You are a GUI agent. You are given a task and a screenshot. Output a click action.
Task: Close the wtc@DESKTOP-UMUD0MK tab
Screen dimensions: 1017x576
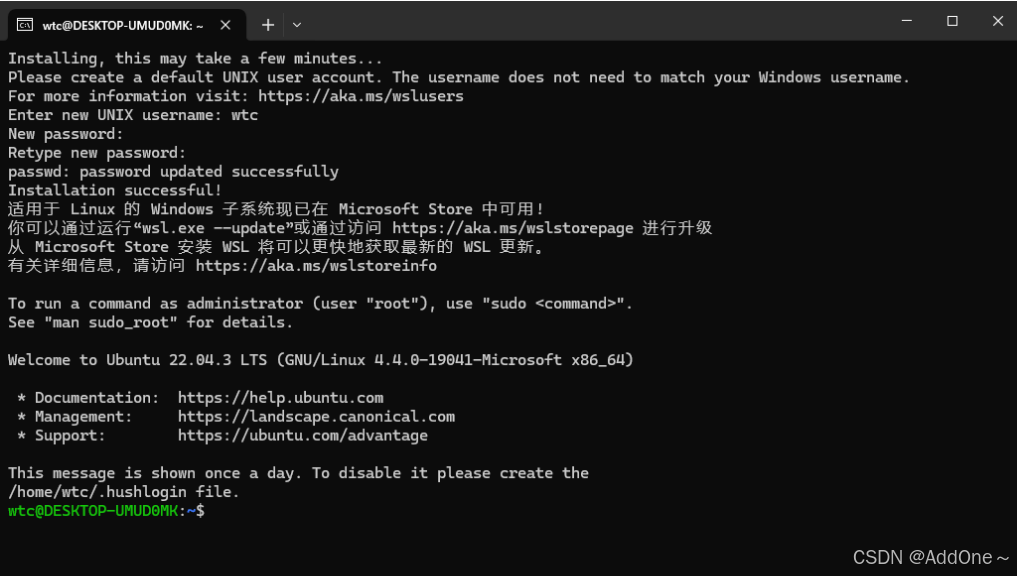pyautogui.click(x=225, y=25)
